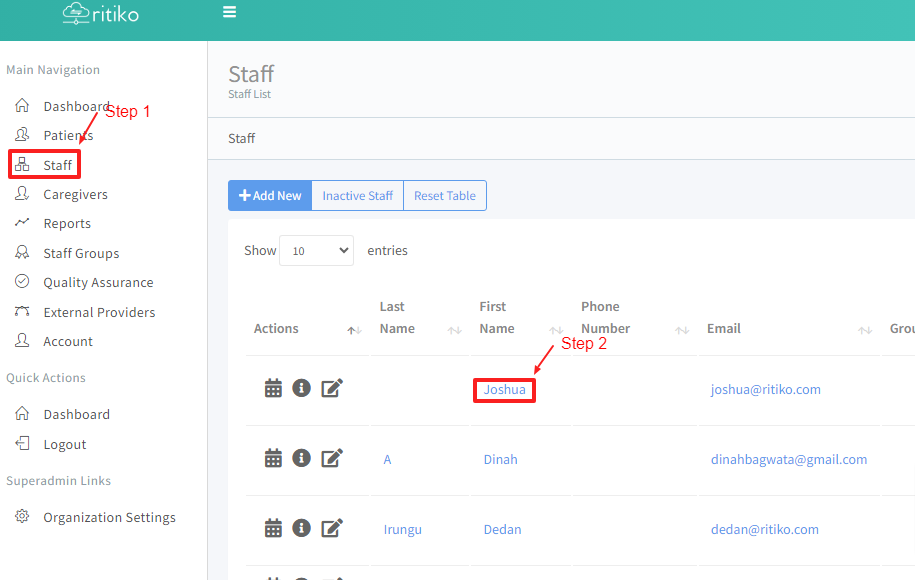
Task: Open calendar icon for Dinah's row
Action: point(273,458)
